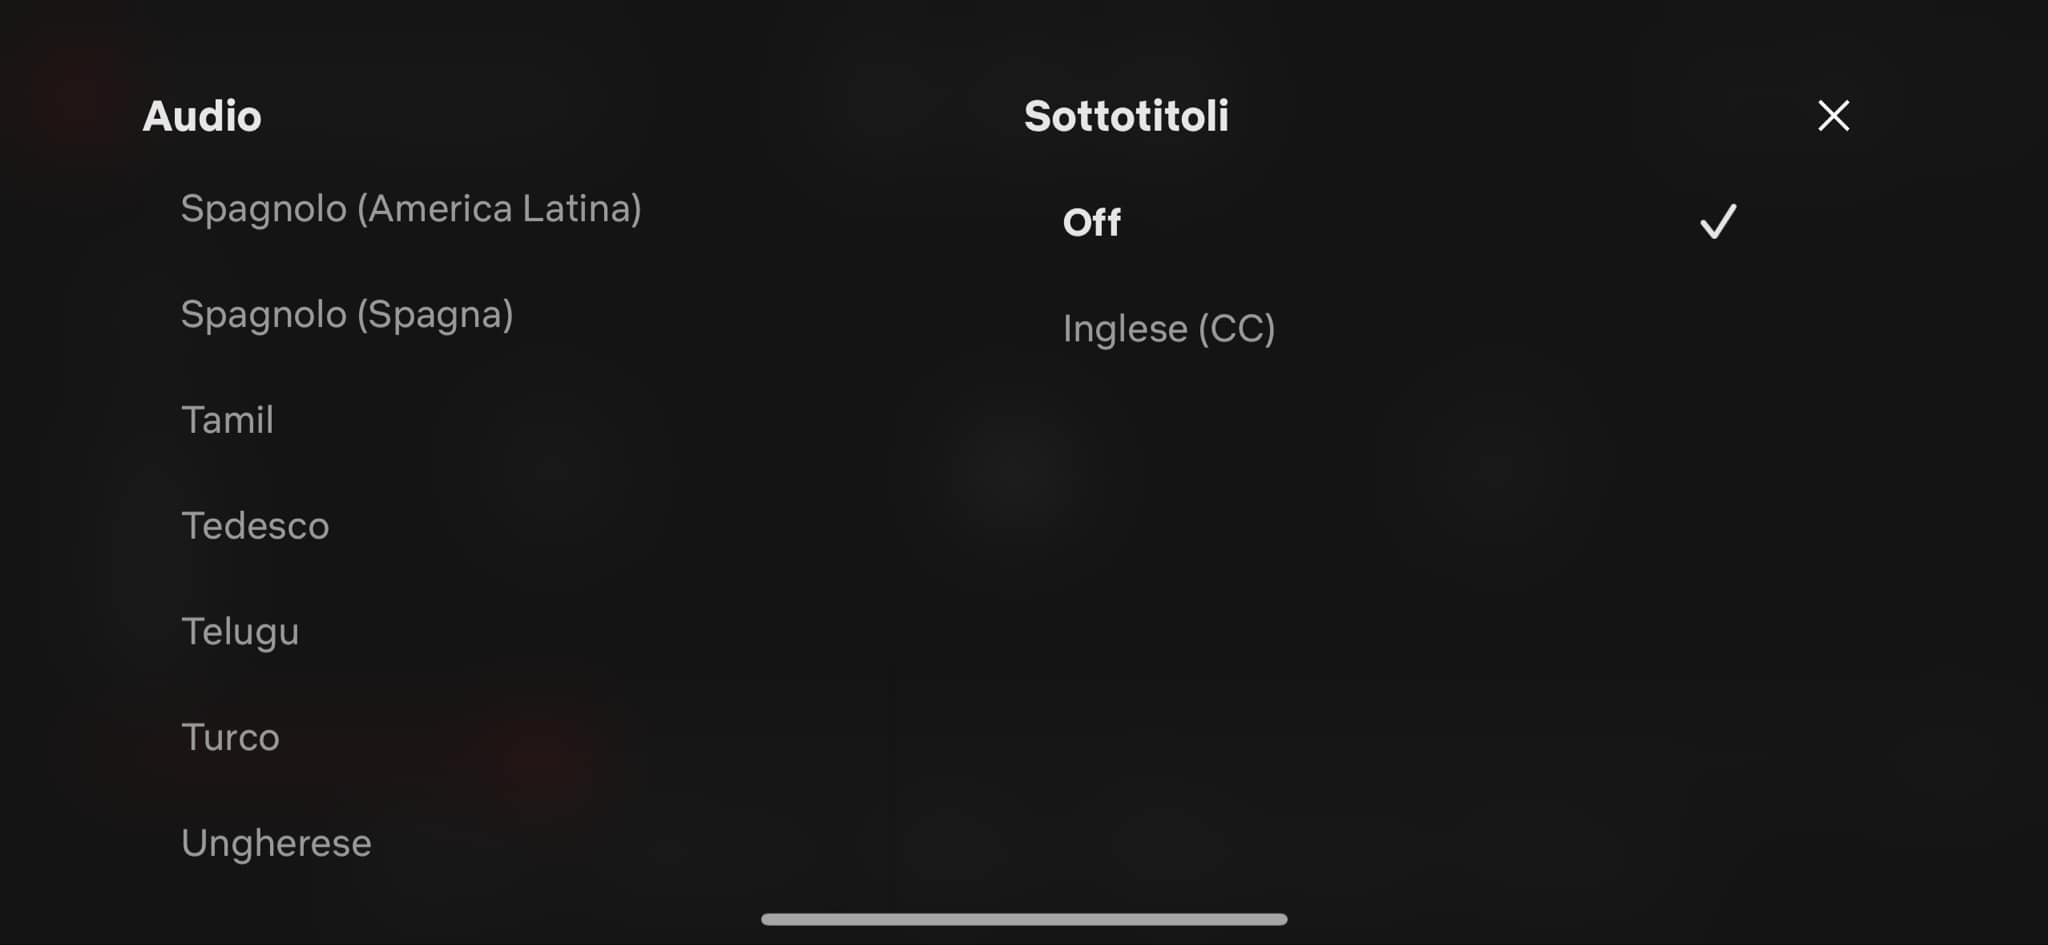This screenshot has width=2048, height=945.
Task: Turn subtitles Off
Action: pyautogui.click(x=1092, y=222)
